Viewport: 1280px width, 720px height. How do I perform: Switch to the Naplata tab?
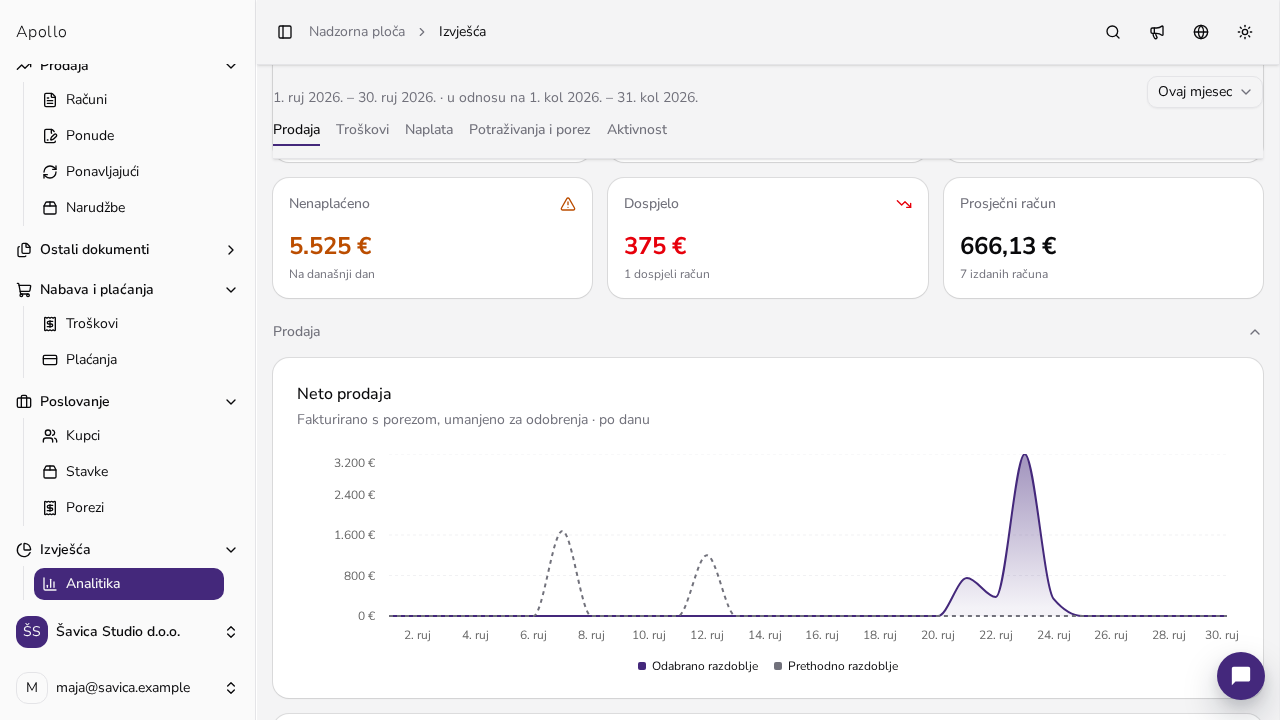(x=429, y=130)
